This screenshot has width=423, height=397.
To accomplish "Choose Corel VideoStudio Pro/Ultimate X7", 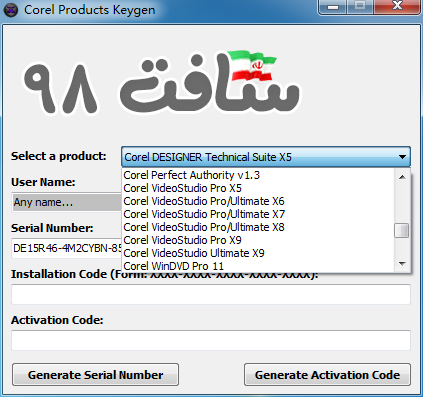I will 259,214.
